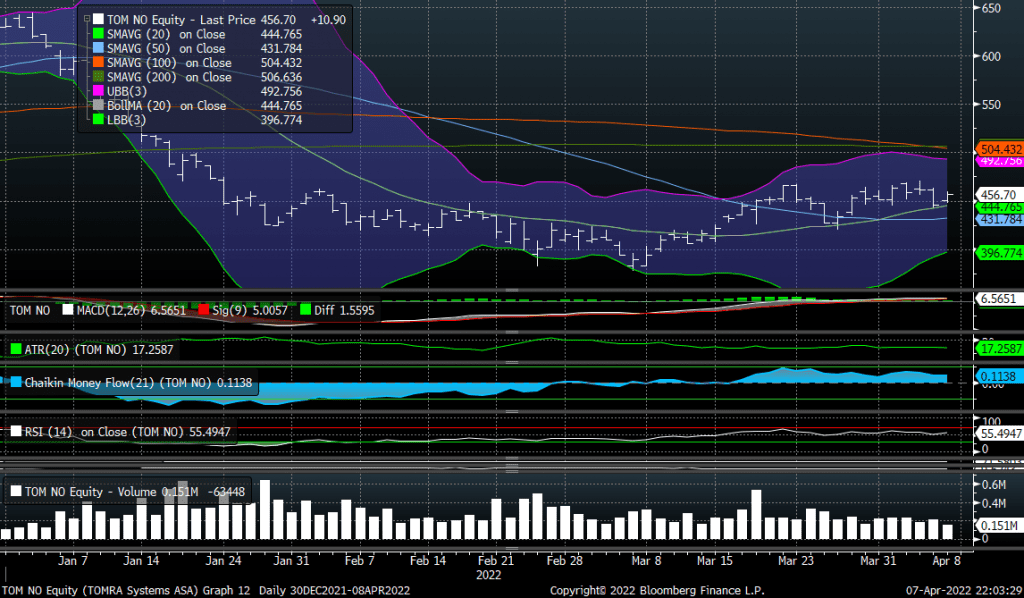Click the green ATR(20) legend swatch

(x=16, y=349)
